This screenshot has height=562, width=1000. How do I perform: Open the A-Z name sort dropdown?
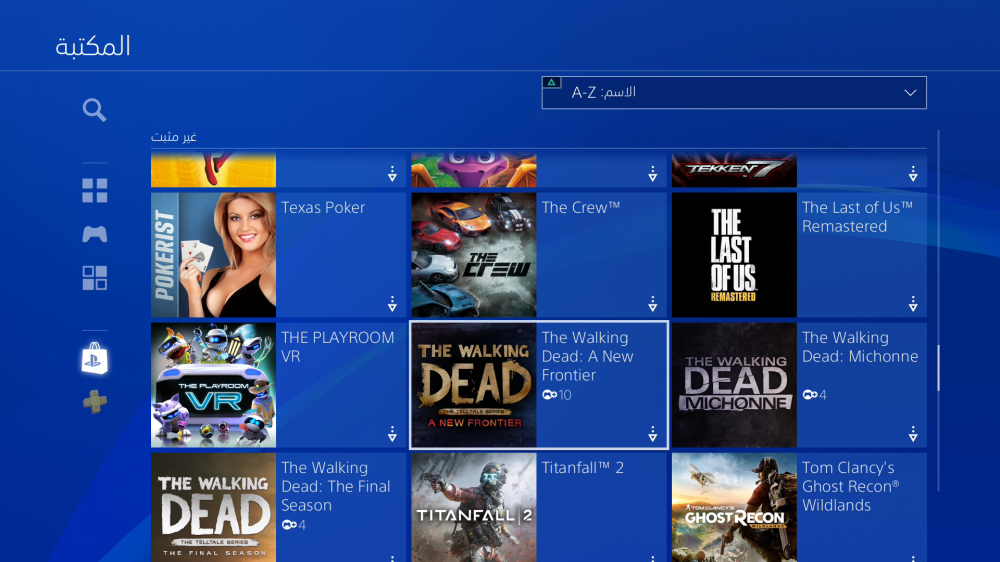click(734, 92)
